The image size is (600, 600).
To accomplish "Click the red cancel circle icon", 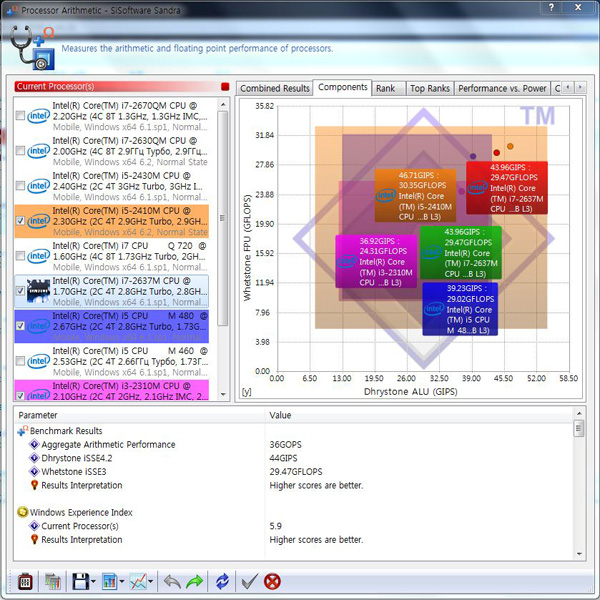I will [272, 582].
